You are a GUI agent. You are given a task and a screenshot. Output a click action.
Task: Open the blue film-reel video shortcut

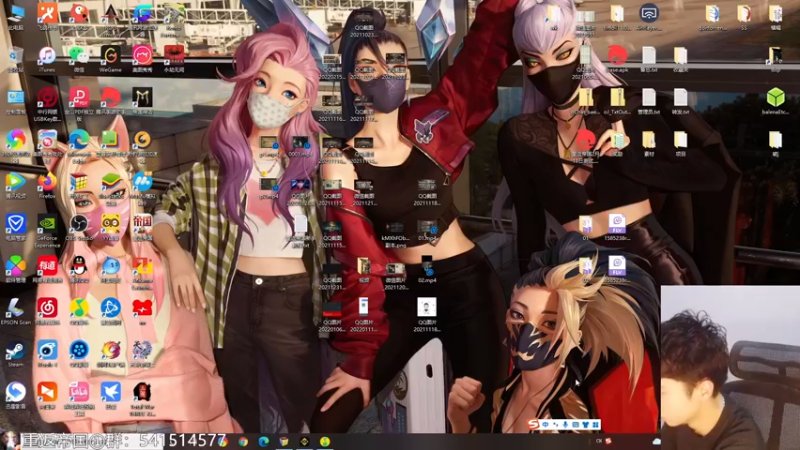pos(79,350)
